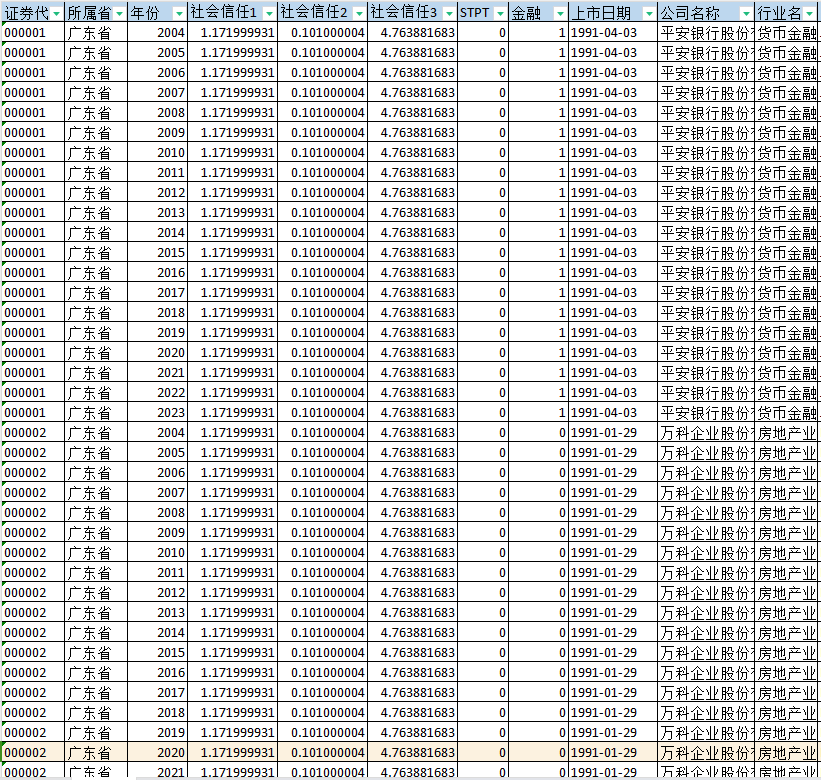Click stock code 000001 in the 2017 row
821x780 pixels.
[x=33, y=293]
